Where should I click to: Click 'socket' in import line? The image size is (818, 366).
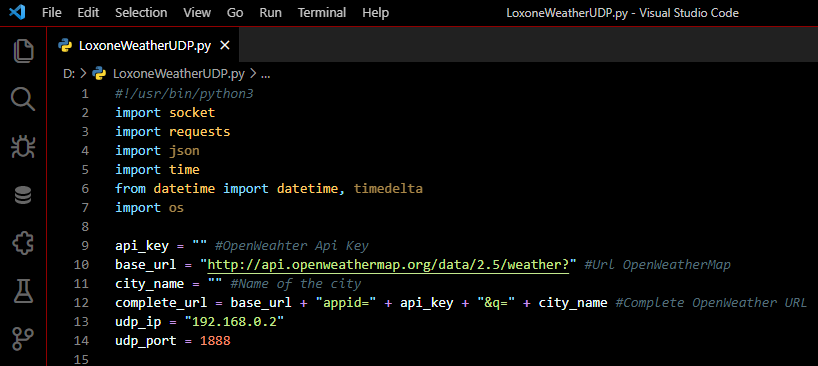(x=192, y=113)
